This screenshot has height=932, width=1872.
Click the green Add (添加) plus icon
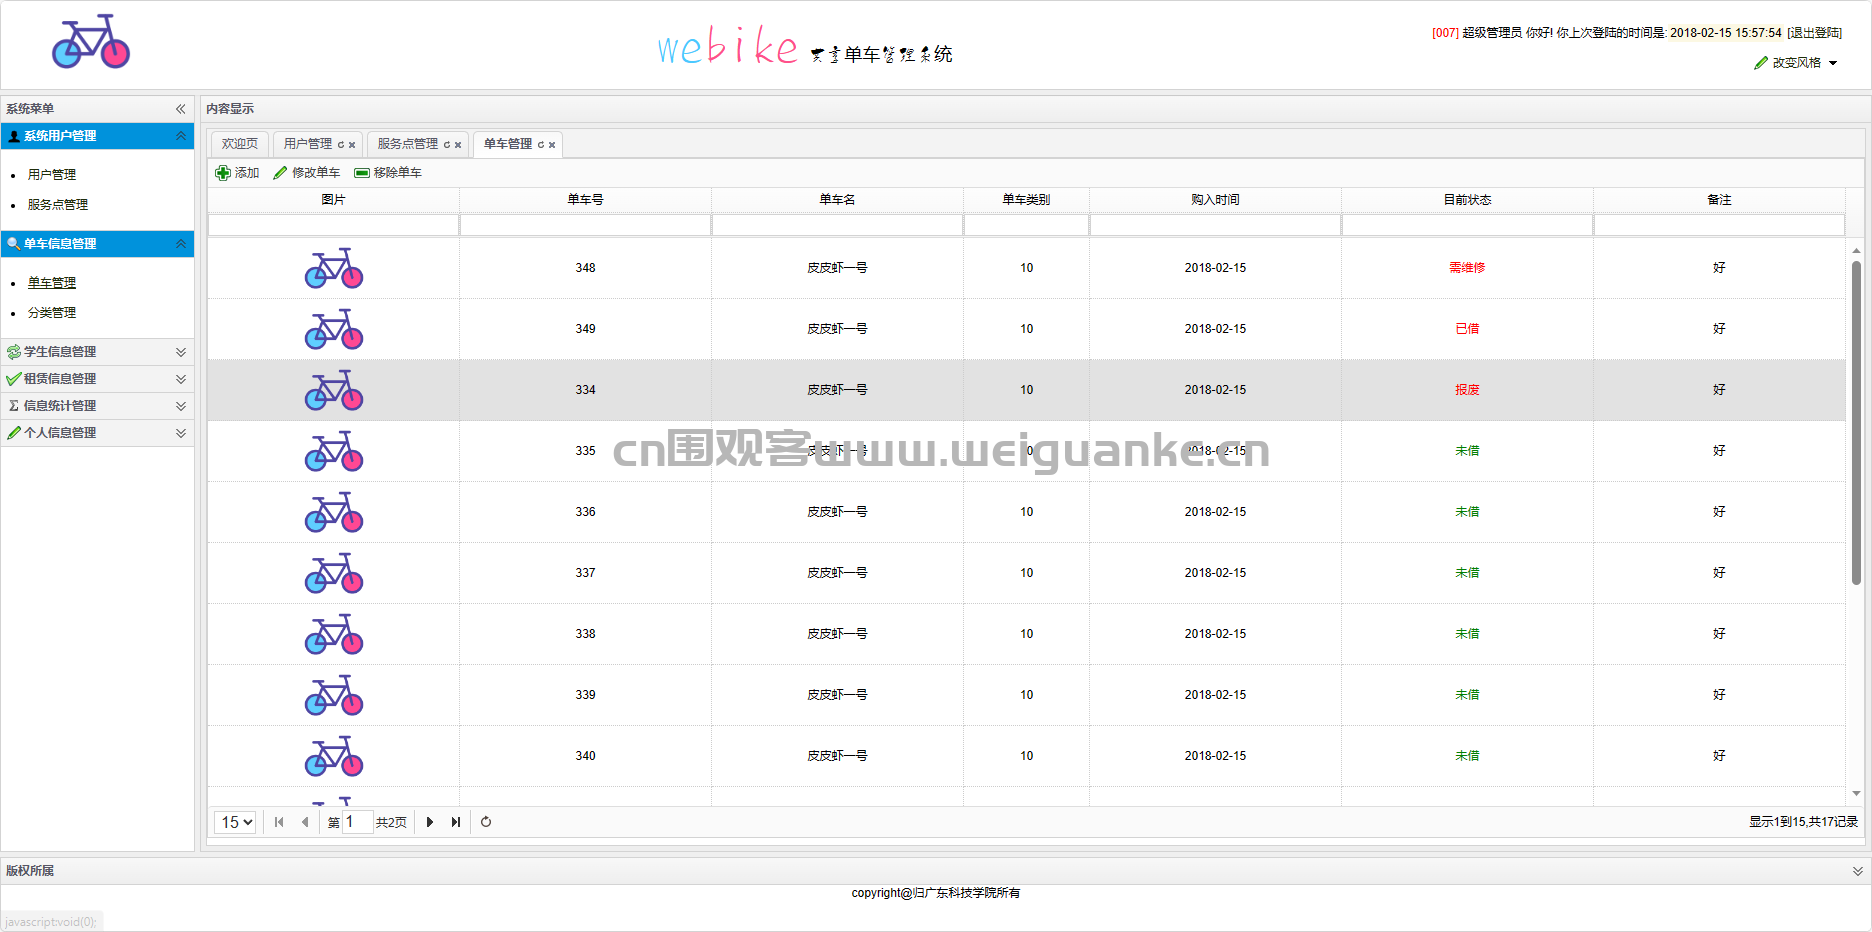pyautogui.click(x=223, y=173)
